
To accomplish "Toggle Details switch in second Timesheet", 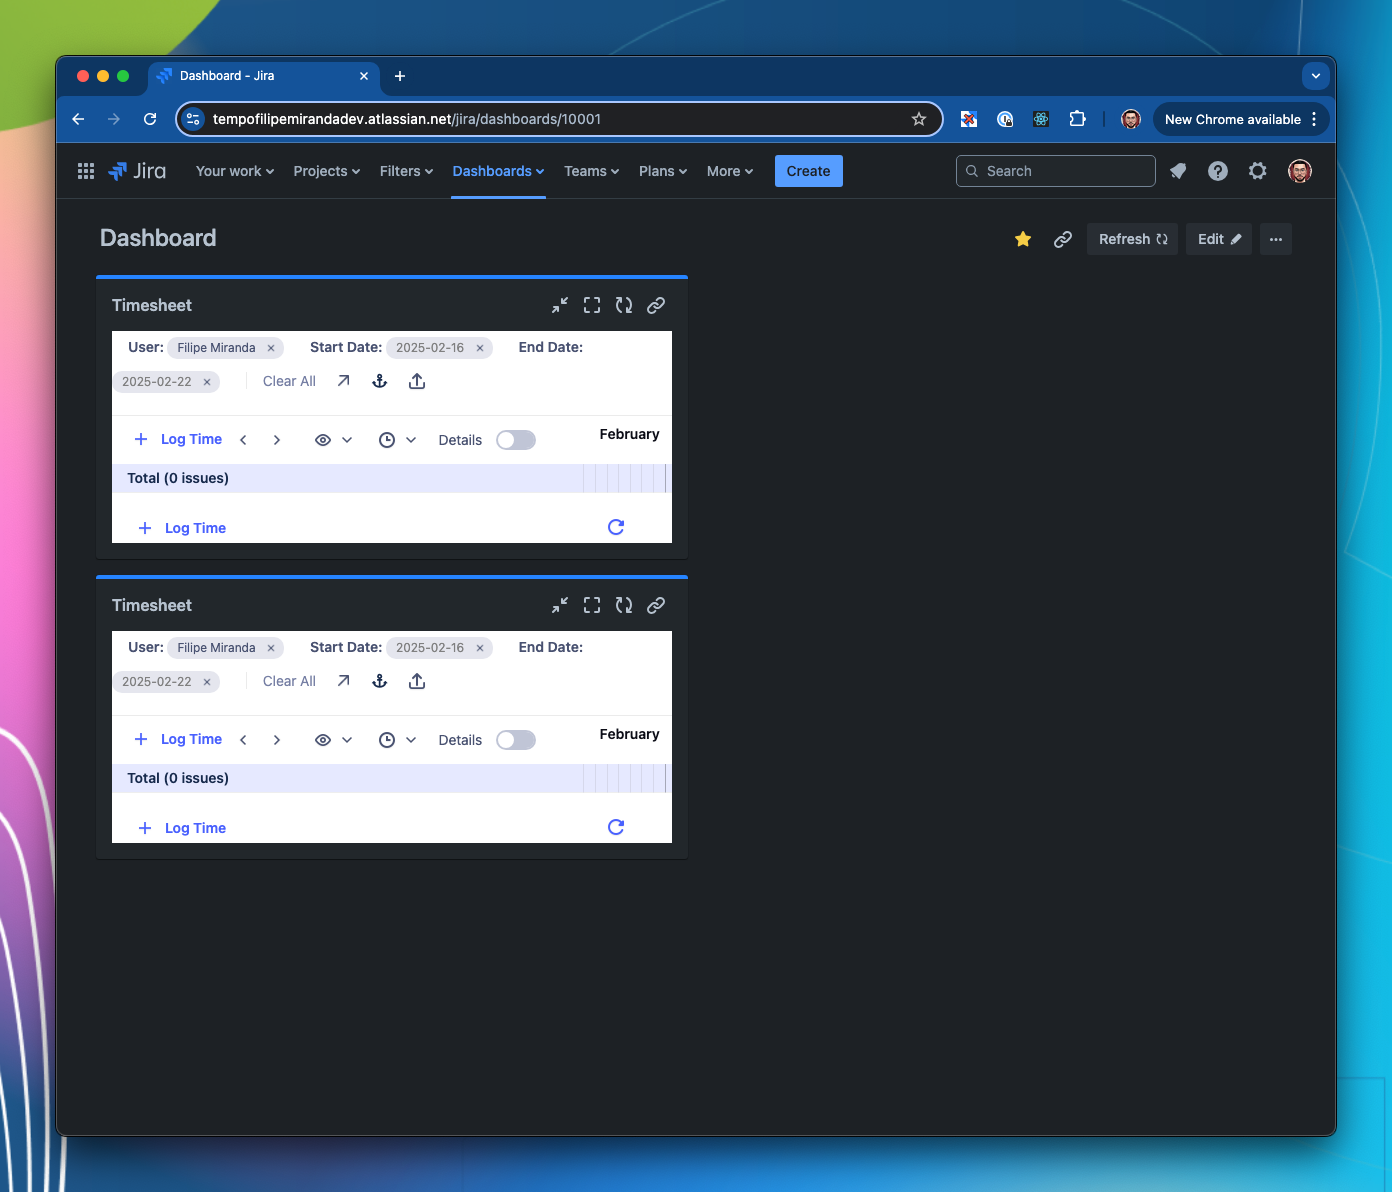I will [x=516, y=740].
